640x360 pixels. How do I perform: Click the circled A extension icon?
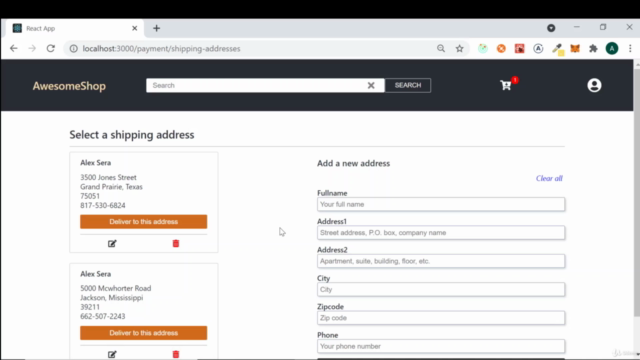(x=538, y=49)
